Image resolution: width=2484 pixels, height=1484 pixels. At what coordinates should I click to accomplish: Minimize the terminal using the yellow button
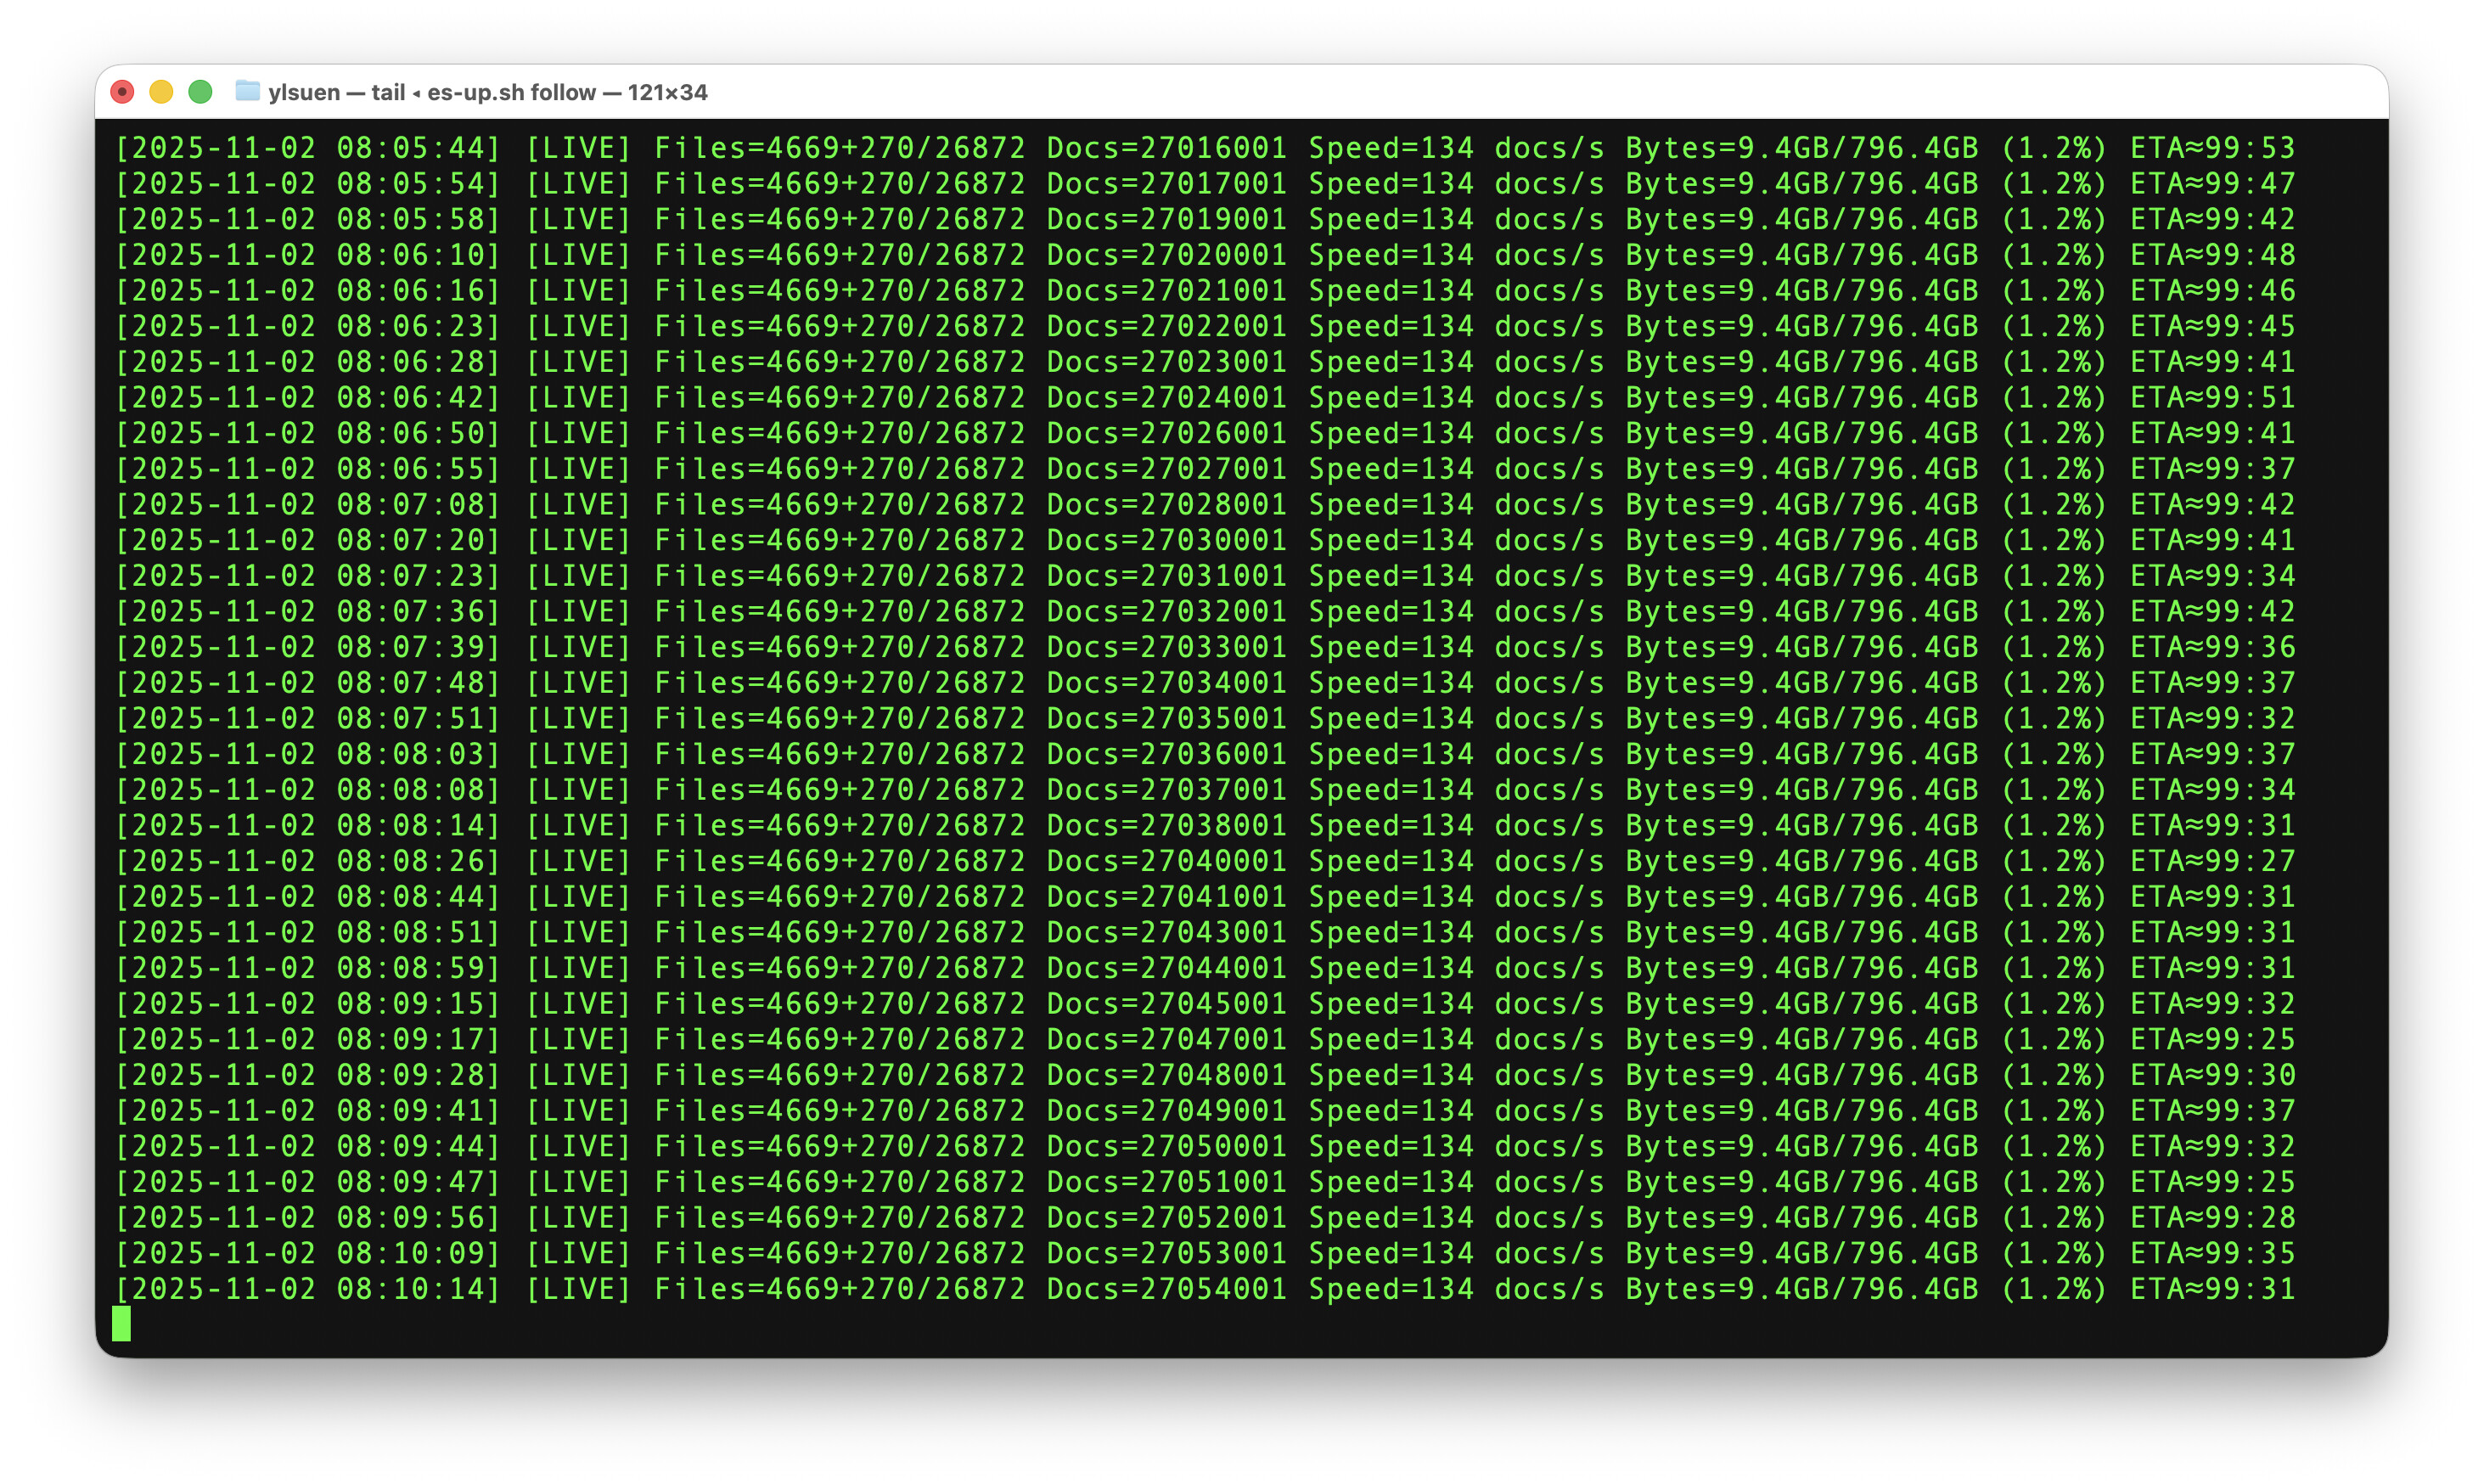pyautogui.click(x=161, y=92)
